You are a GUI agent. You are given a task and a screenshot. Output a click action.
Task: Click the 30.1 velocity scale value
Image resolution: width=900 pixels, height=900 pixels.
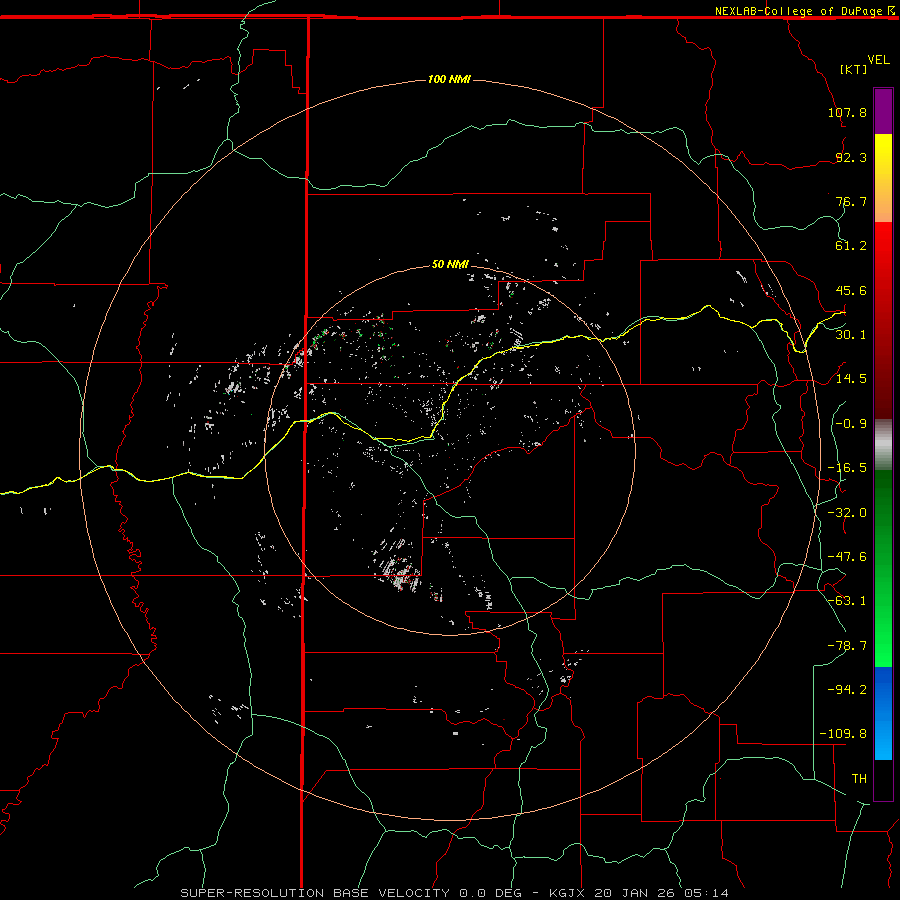(851, 335)
